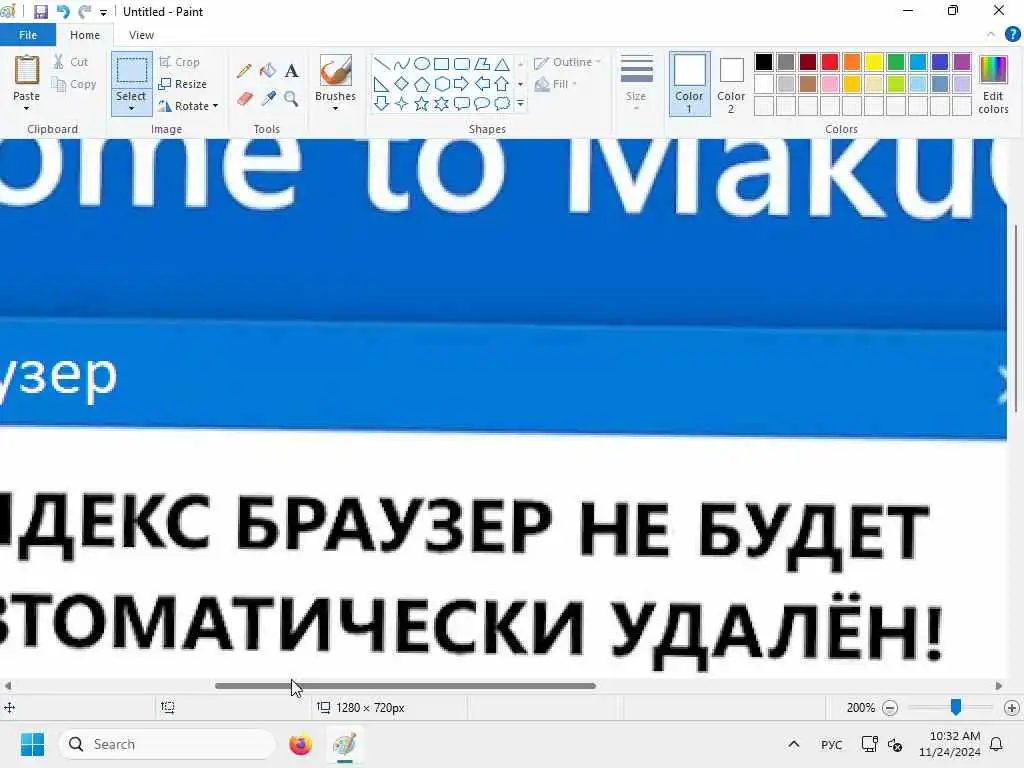Choose the Rectangle shape
1024x768 pixels.
point(441,64)
